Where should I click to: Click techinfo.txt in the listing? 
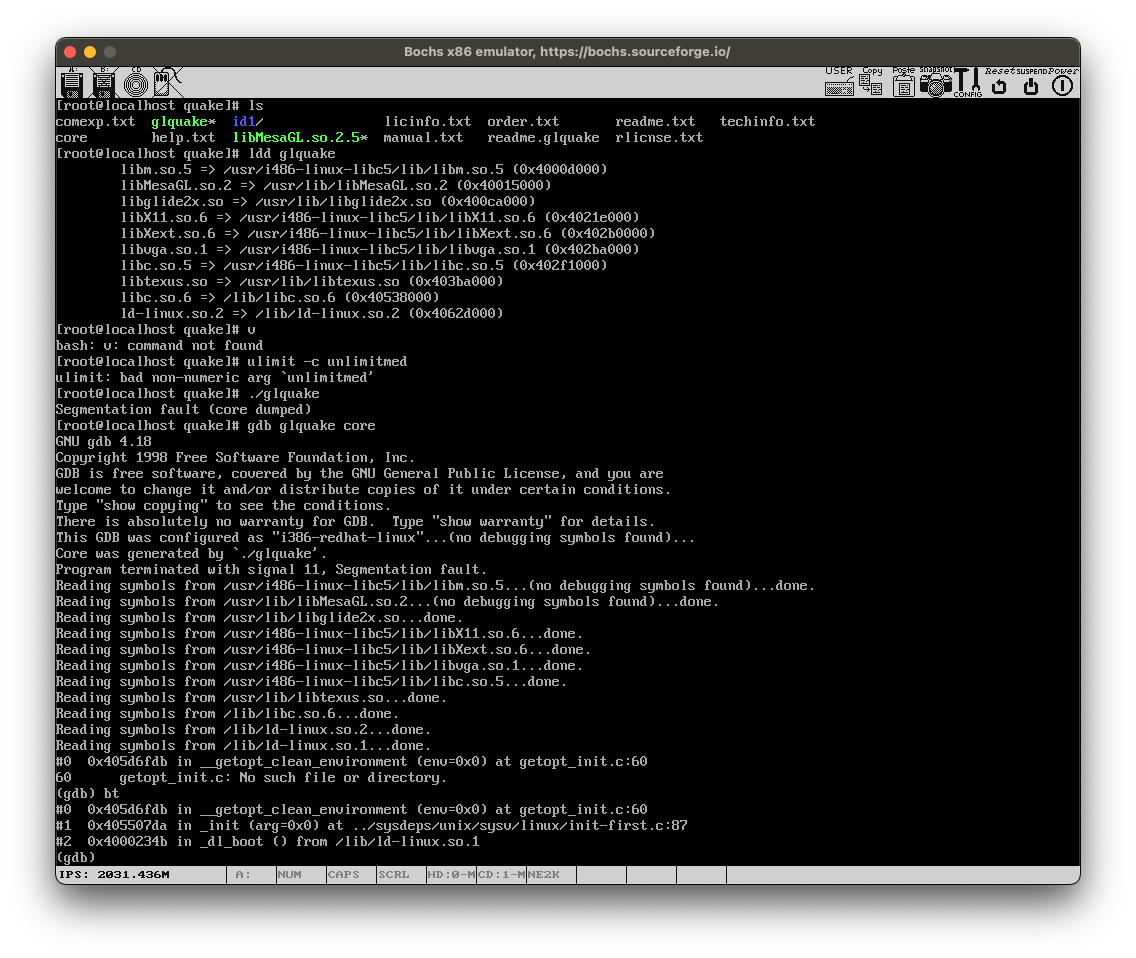point(767,122)
